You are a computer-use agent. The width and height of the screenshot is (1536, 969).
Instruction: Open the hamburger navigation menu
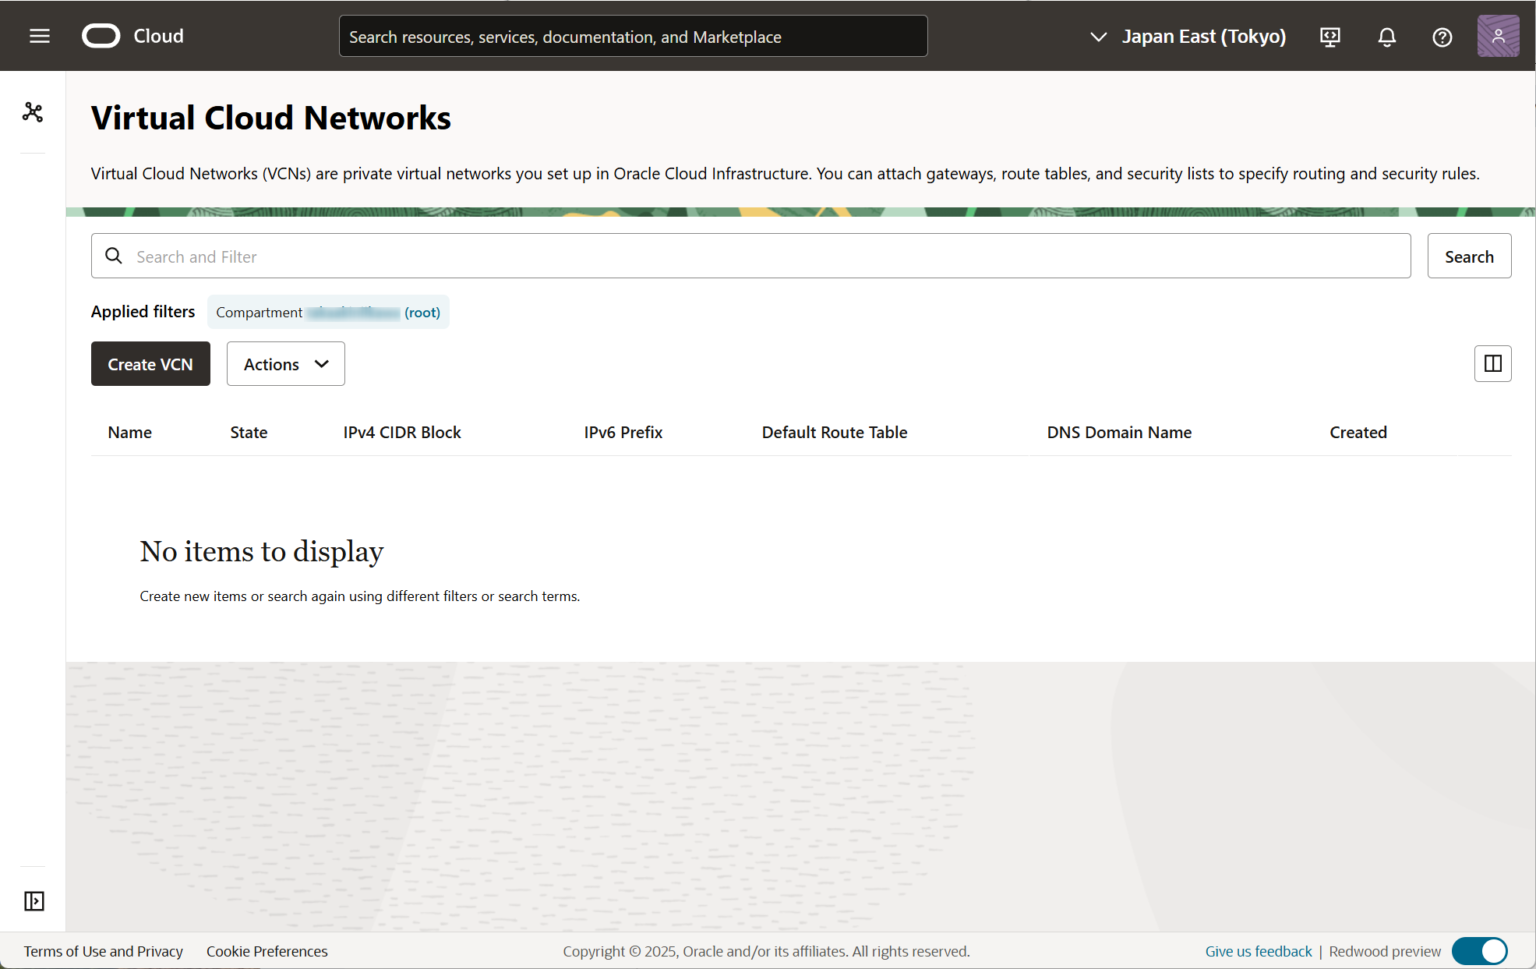click(39, 36)
